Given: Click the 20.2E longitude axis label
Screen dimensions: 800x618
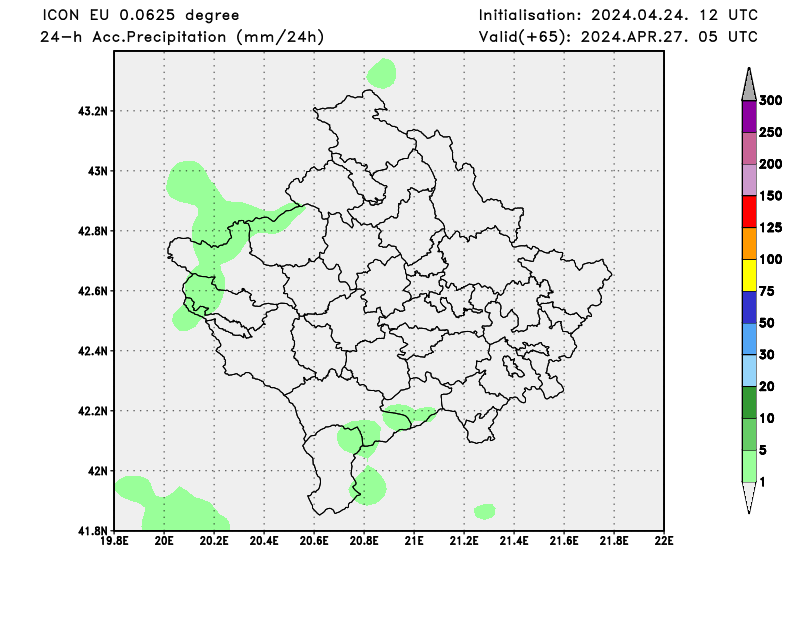Looking at the screenshot, I should coord(214,541).
